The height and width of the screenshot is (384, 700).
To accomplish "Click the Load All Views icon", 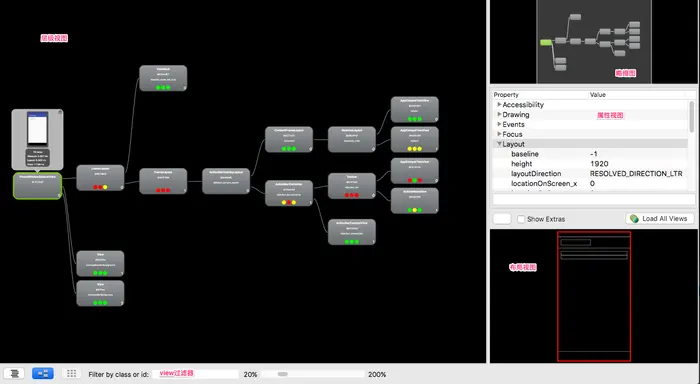I will click(634, 218).
